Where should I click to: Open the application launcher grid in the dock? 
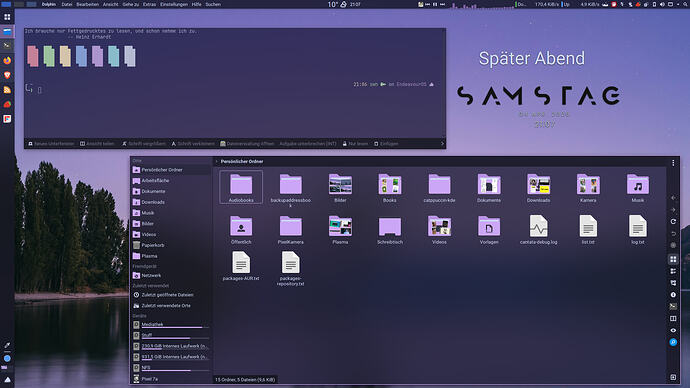pyautogui.click(x=7, y=17)
